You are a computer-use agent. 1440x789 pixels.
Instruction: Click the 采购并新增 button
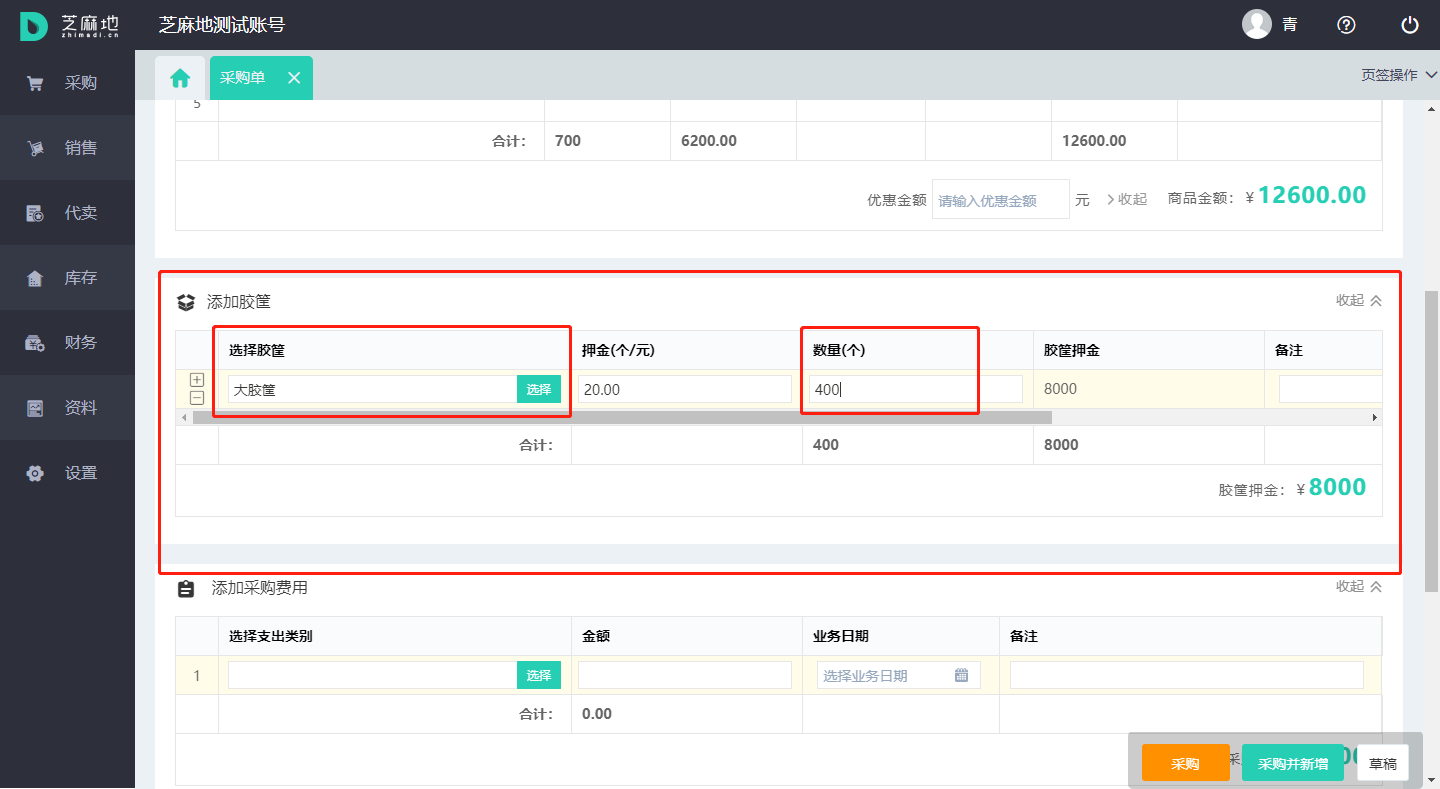point(1293,763)
